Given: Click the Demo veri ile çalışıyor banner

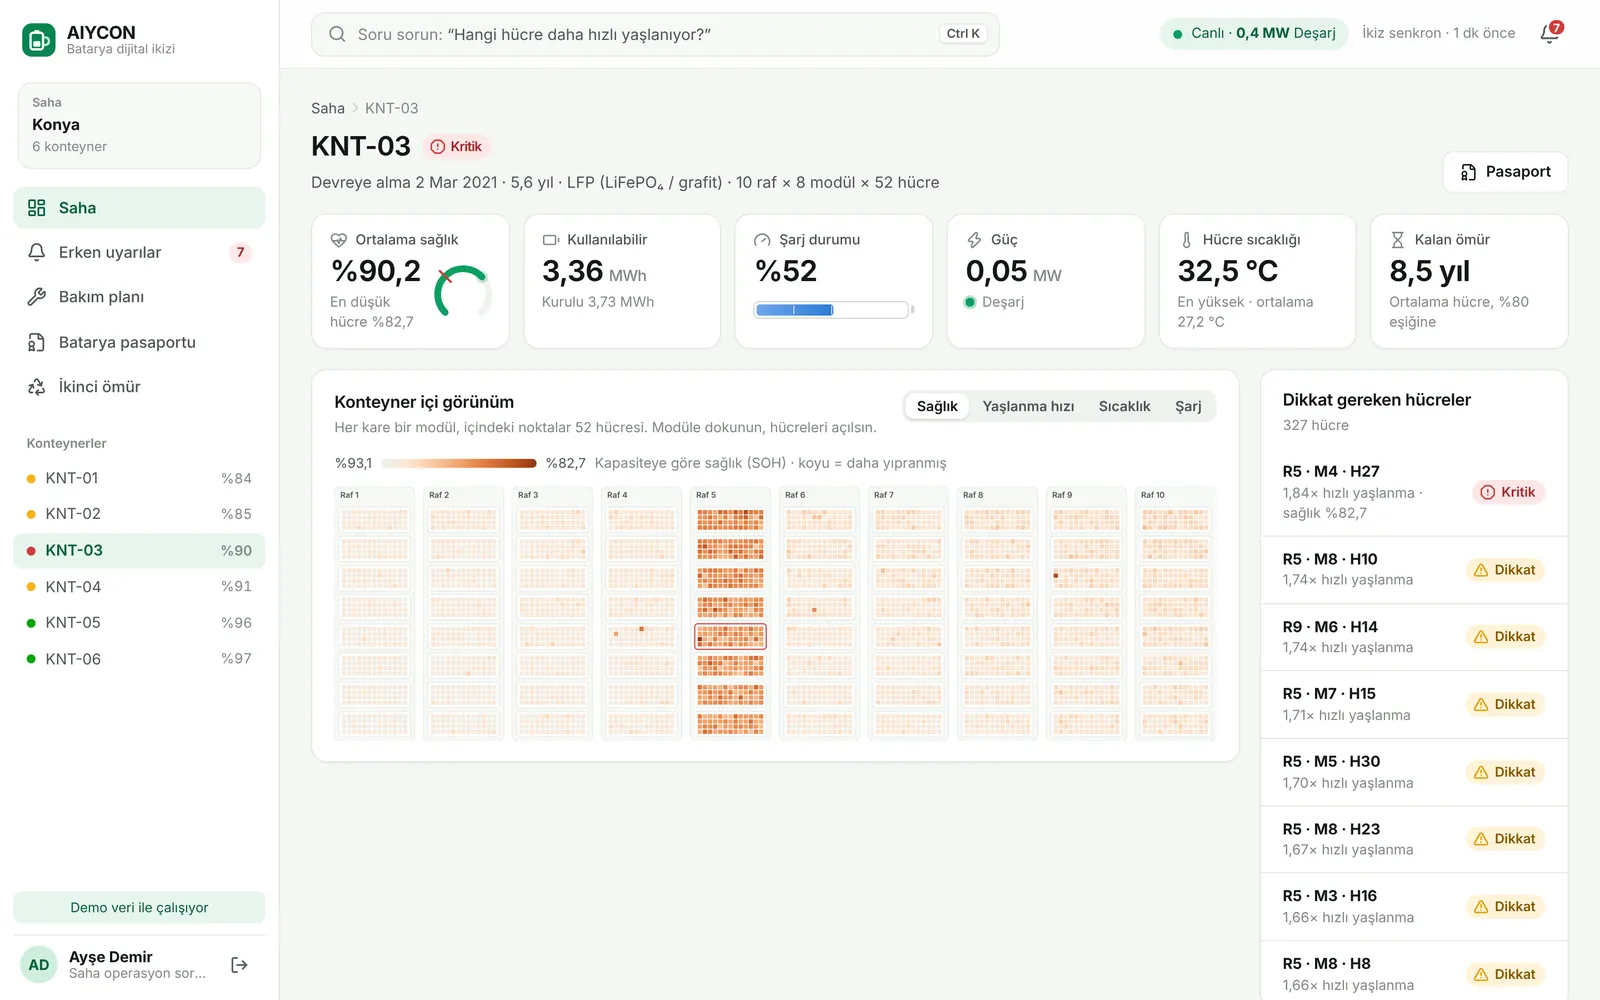Looking at the screenshot, I should (139, 908).
